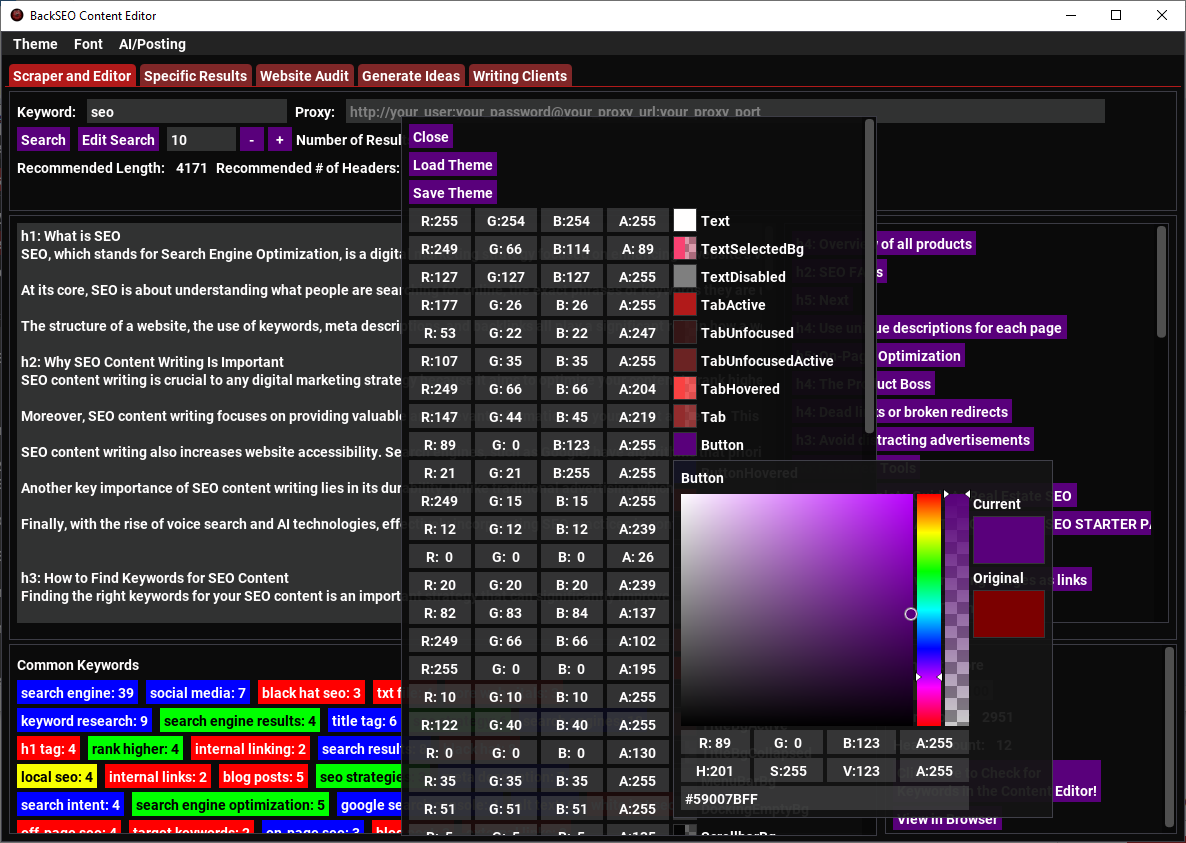
Task: Click Save Theme
Action: (x=451, y=192)
